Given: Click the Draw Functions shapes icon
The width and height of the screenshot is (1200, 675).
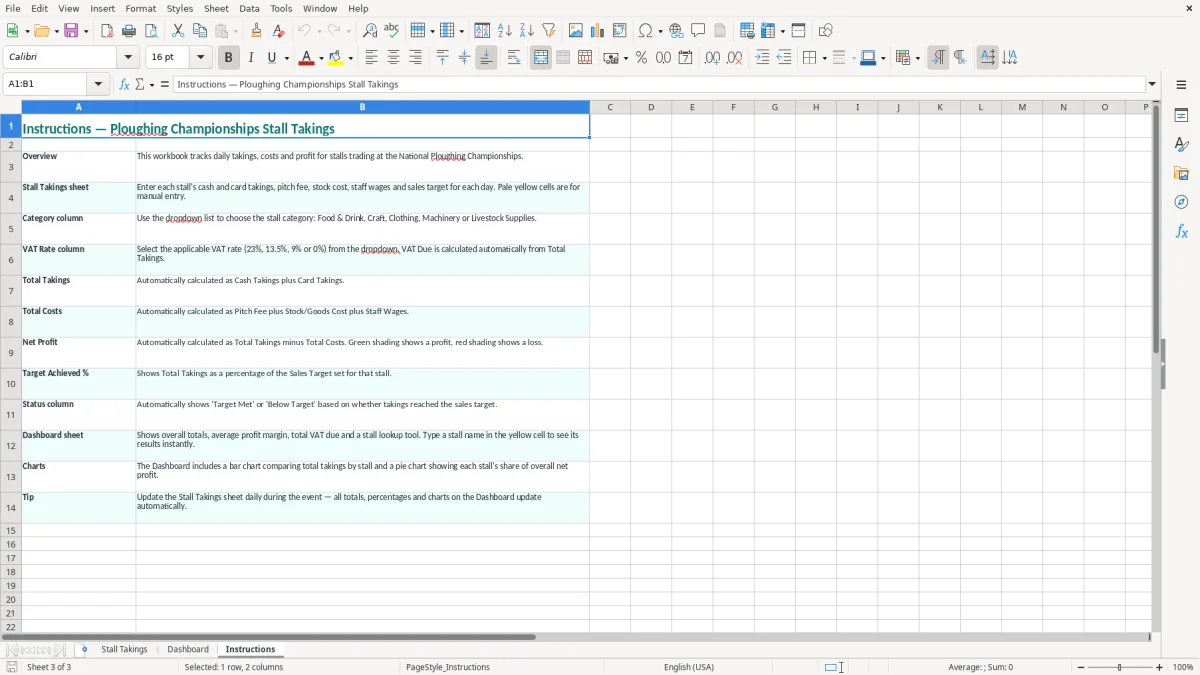Looking at the screenshot, I should coord(825,31).
